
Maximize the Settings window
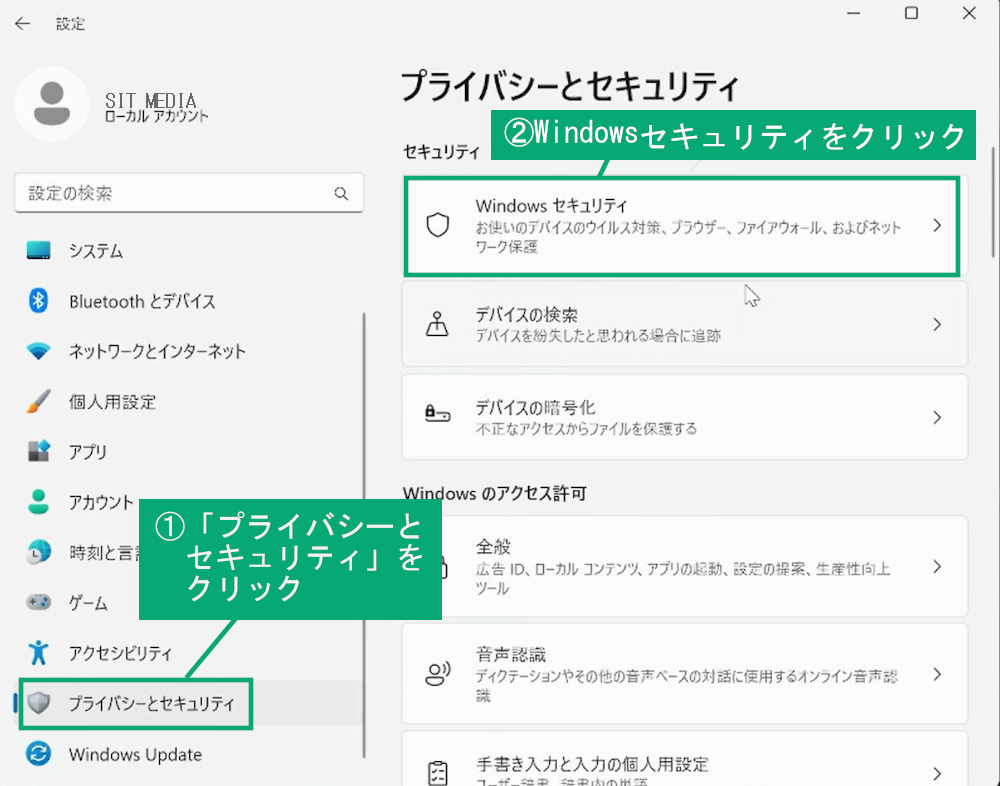911,13
